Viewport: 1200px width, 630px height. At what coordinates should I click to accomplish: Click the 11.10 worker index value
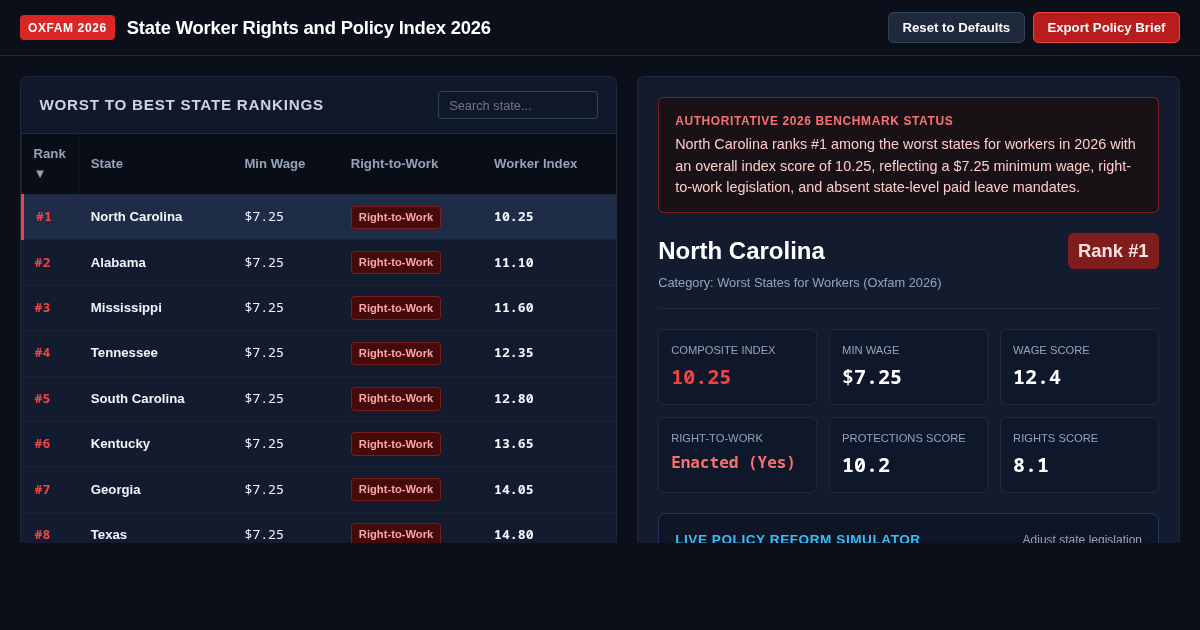(x=514, y=263)
